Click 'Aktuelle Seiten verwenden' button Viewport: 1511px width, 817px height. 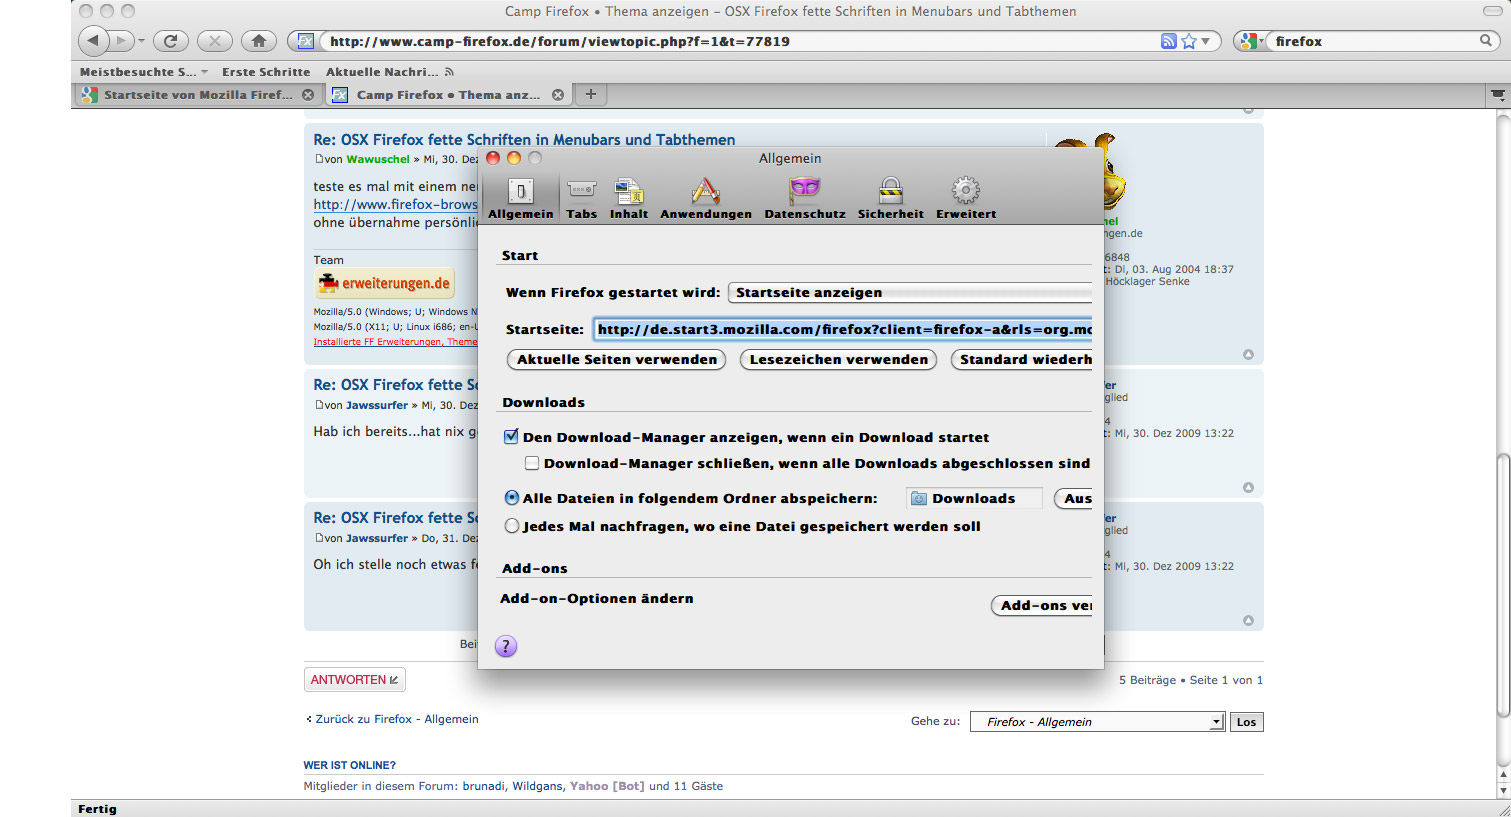[617, 359]
